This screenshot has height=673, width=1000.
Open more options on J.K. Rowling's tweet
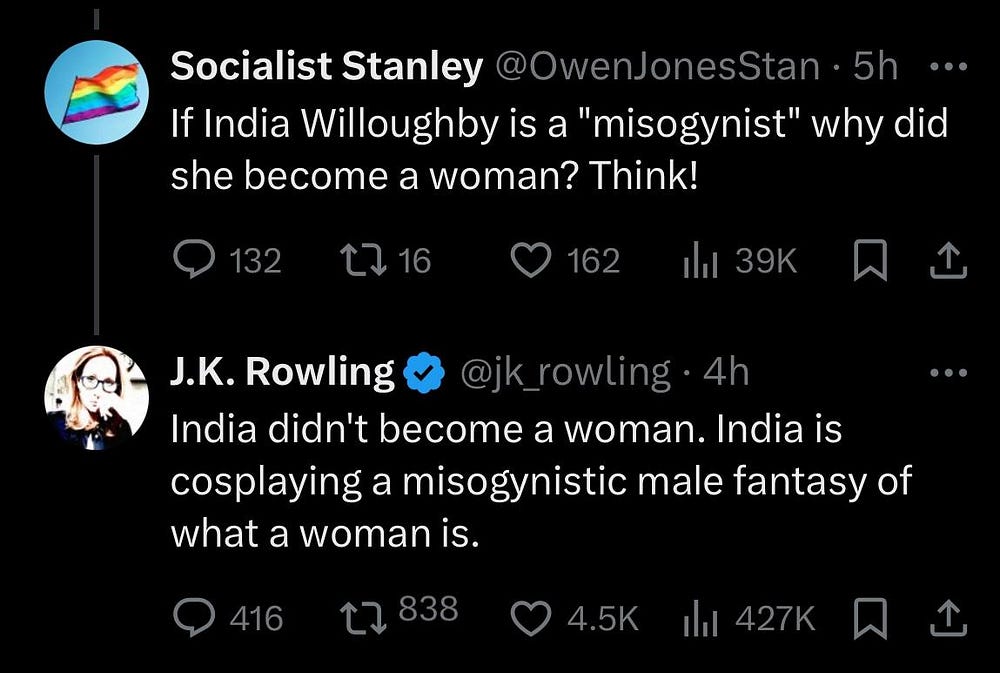pos(948,373)
